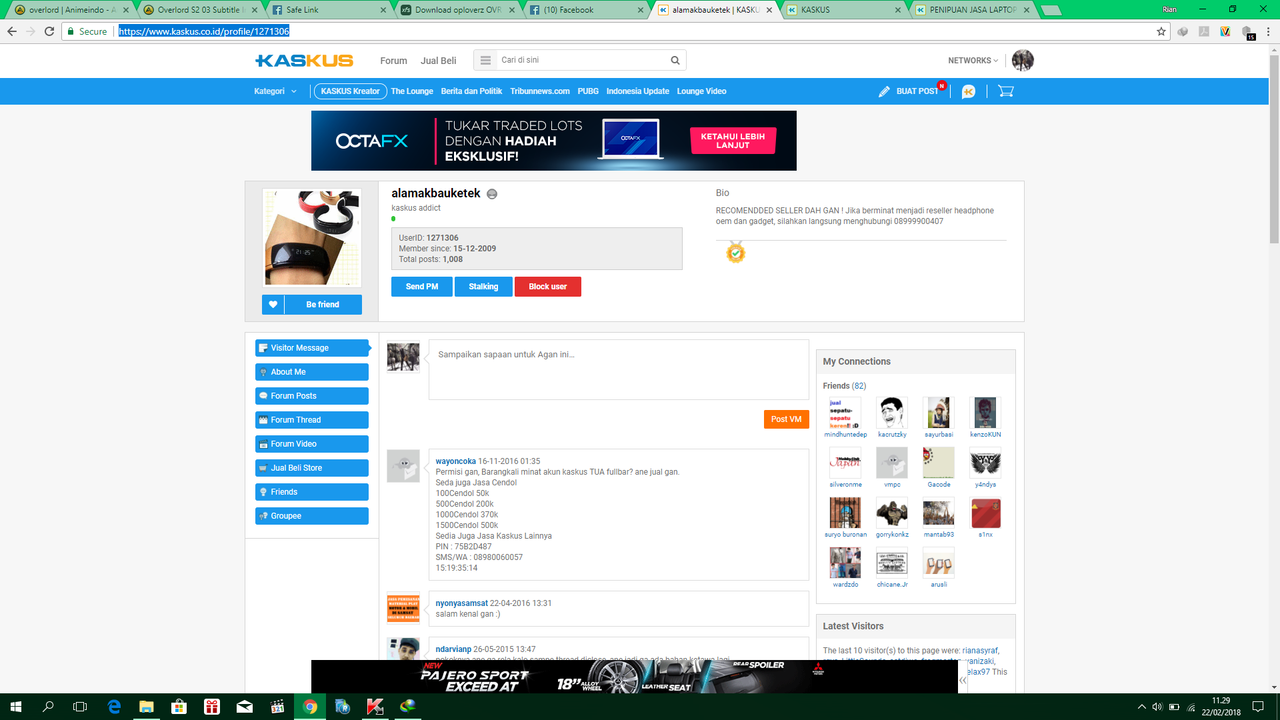
Task: Open friend gorrykonkz's avatar
Action: point(892,513)
